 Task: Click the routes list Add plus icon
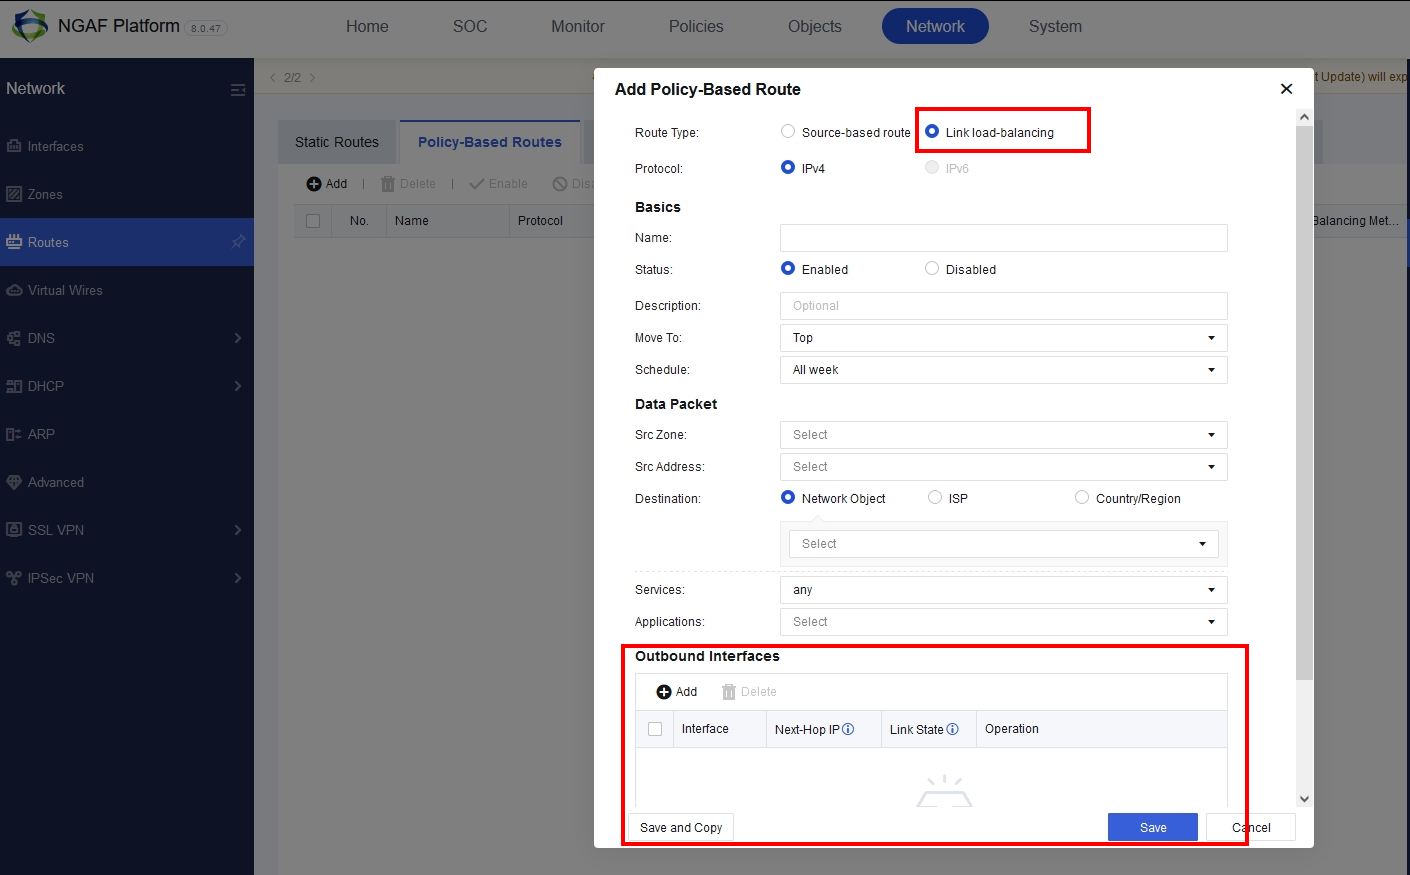(x=314, y=184)
